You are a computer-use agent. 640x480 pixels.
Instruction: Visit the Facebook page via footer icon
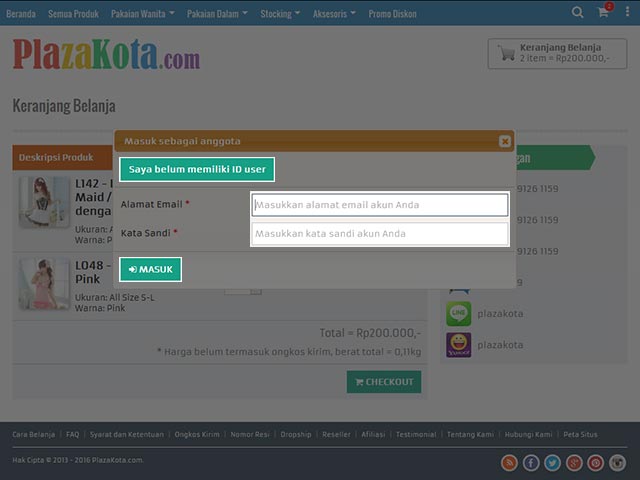pyautogui.click(x=531, y=462)
